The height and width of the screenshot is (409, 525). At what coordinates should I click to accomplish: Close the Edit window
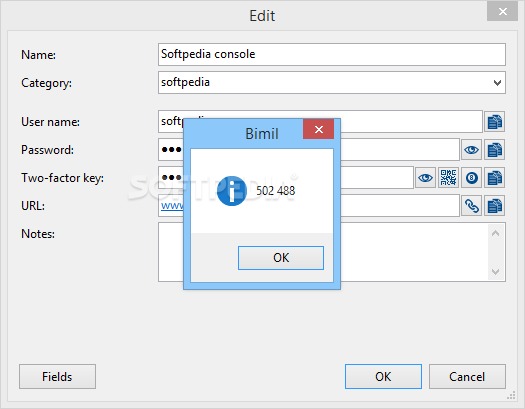coord(502,11)
